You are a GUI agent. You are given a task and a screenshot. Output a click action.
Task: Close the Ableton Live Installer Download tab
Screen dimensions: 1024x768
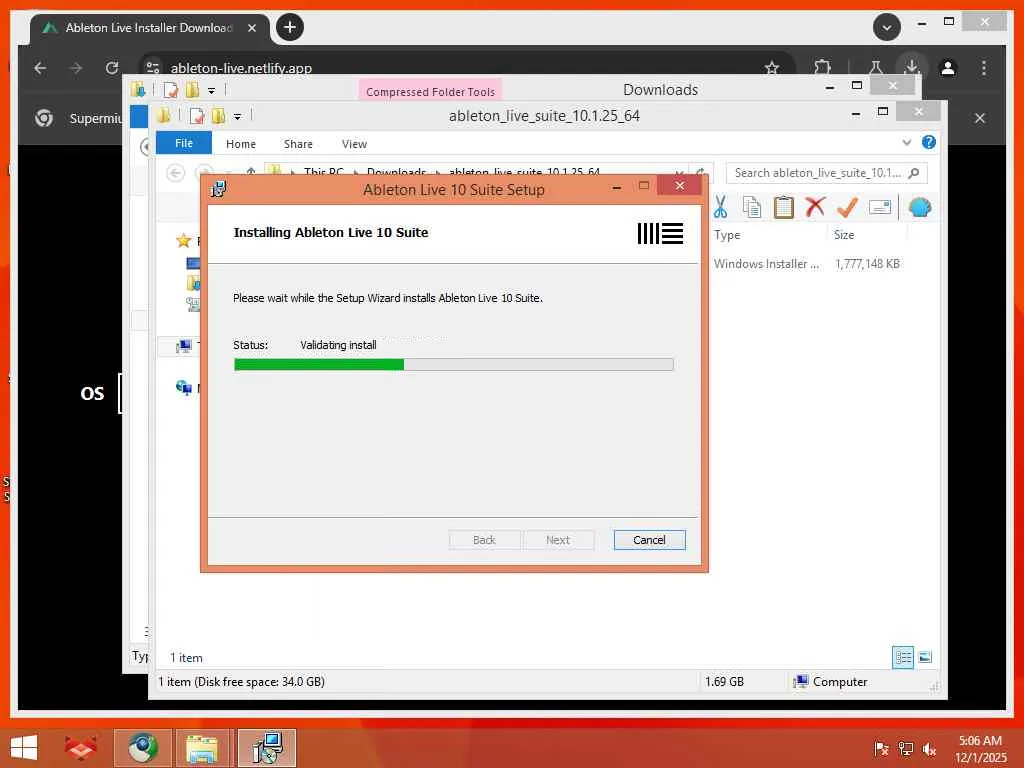pyautogui.click(x=252, y=28)
